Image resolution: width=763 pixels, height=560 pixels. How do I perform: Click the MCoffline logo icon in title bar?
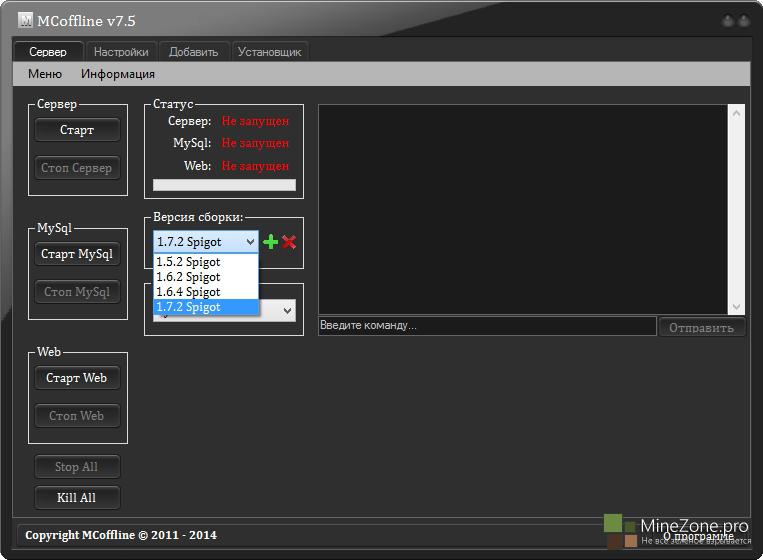[25, 21]
